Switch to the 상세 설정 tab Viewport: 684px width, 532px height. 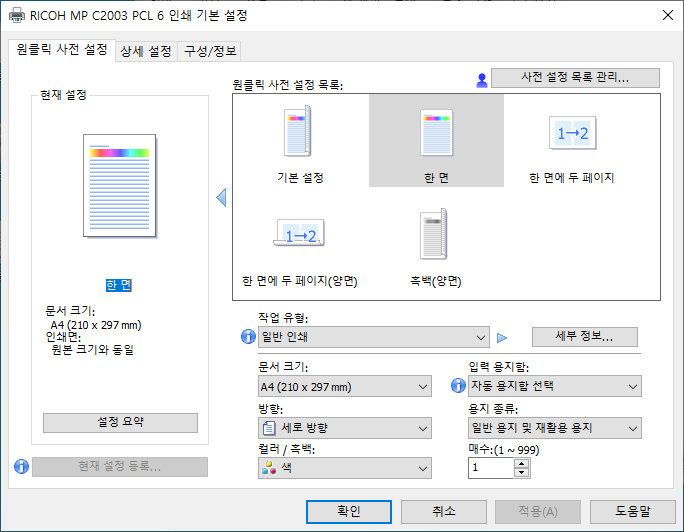pyautogui.click(x=146, y=51)
